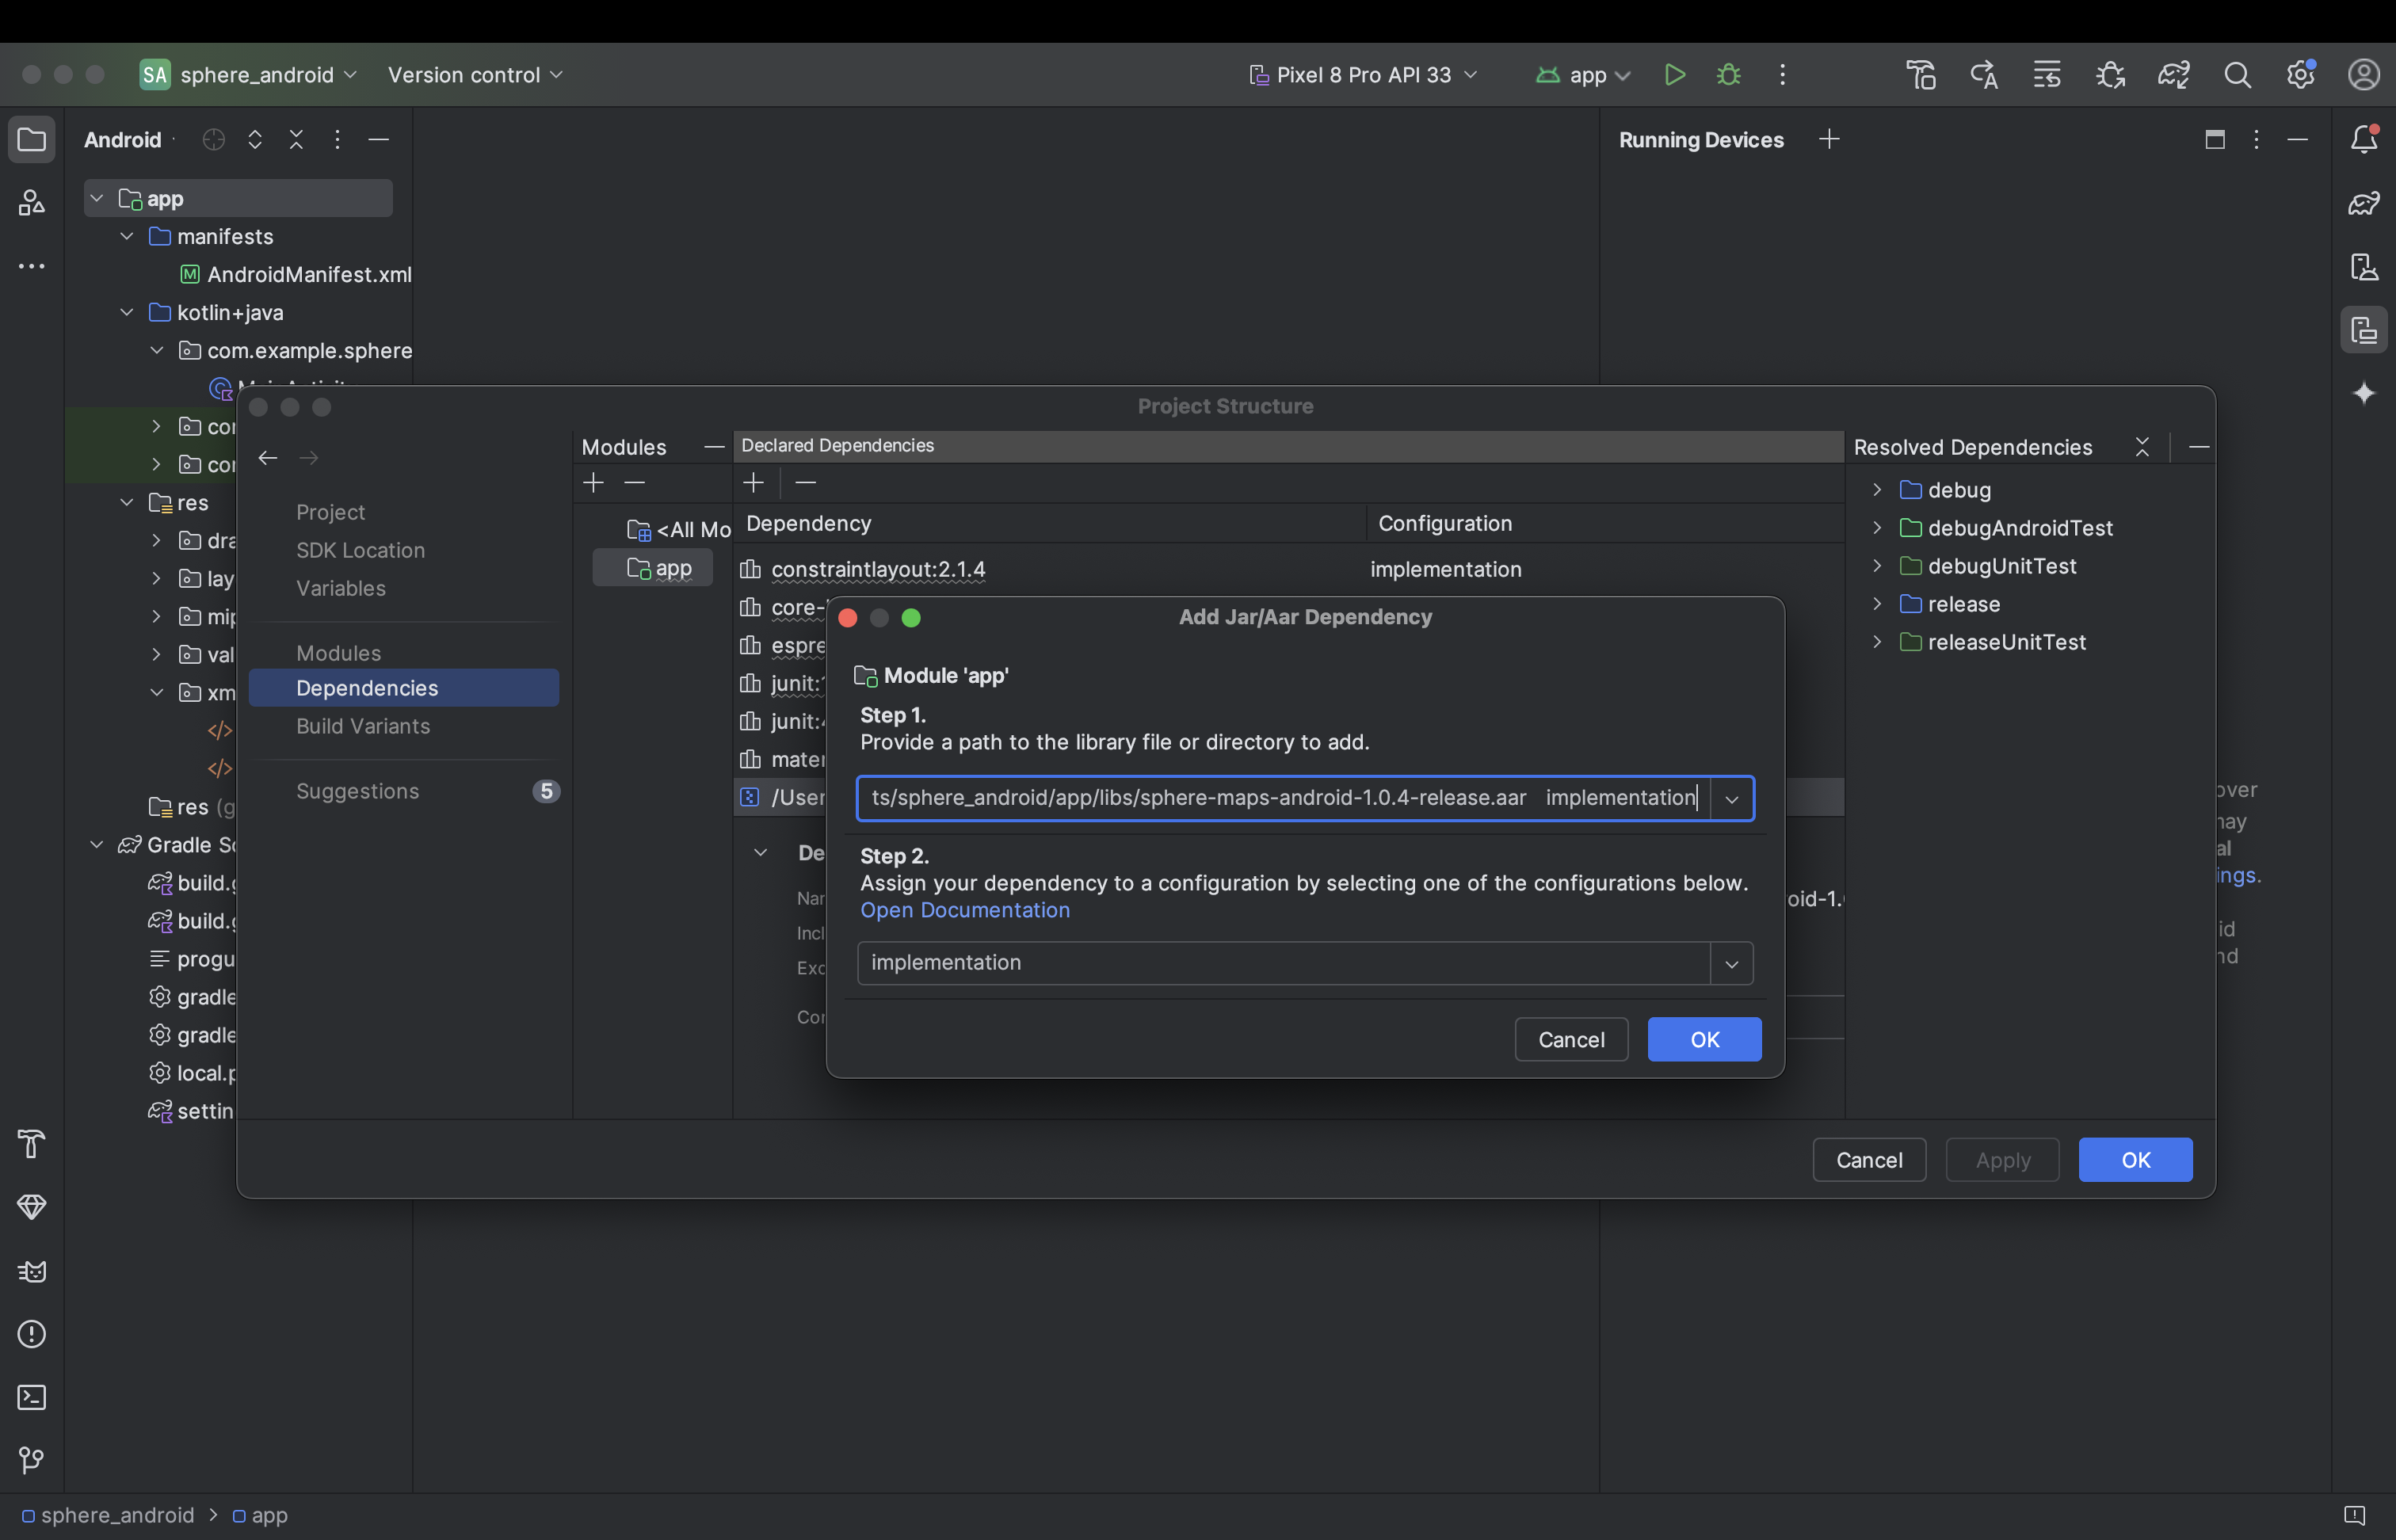Debug the app using the bug icon
2396x1540 pixels.
(x=1727, y=74)
